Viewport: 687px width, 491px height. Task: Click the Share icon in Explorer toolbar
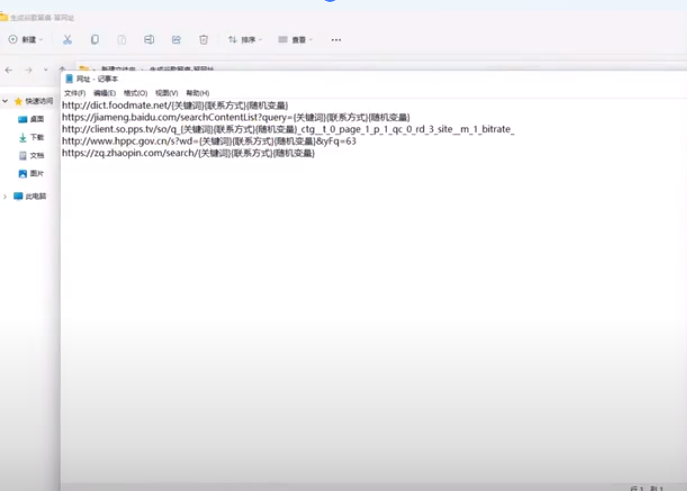click(176, 40)
